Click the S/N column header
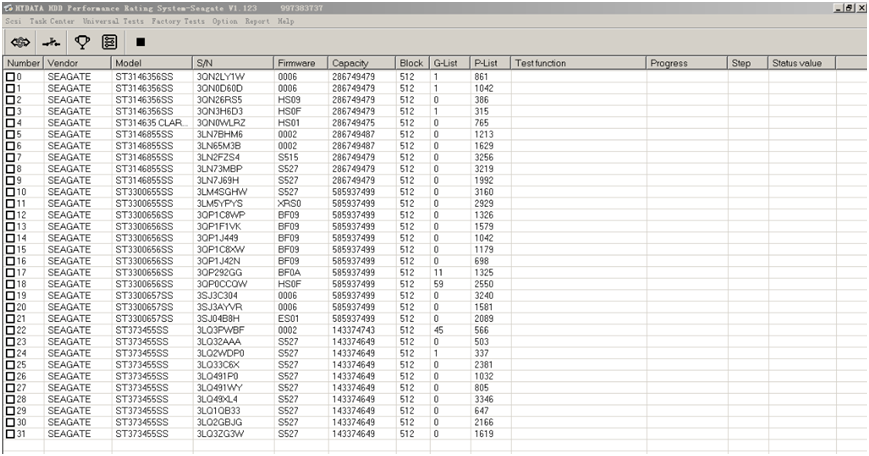869x456 pixels. 233,63
